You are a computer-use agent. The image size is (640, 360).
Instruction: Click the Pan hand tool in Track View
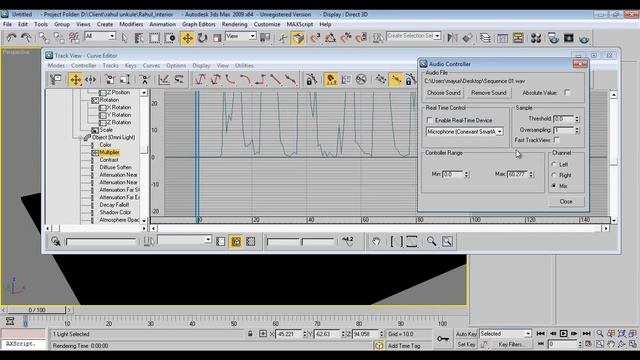coord(376,242)
